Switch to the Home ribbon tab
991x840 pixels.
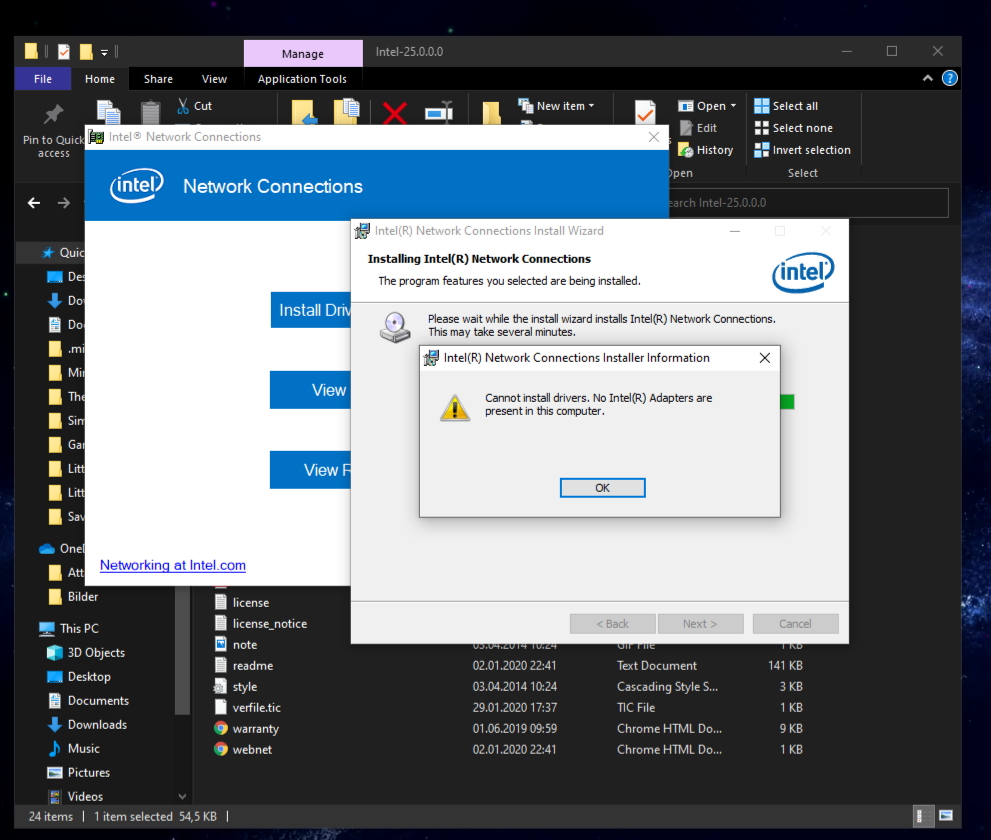click(100, 79)
